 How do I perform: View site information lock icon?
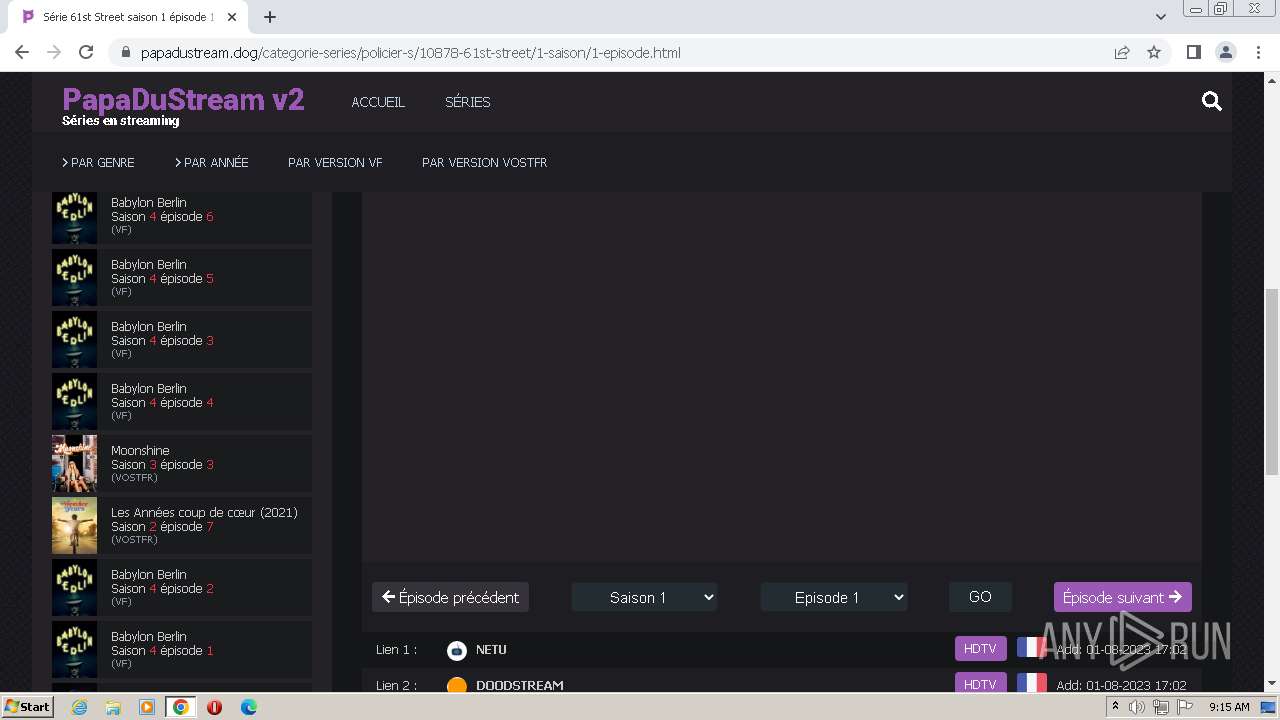[x=125, y=52]
